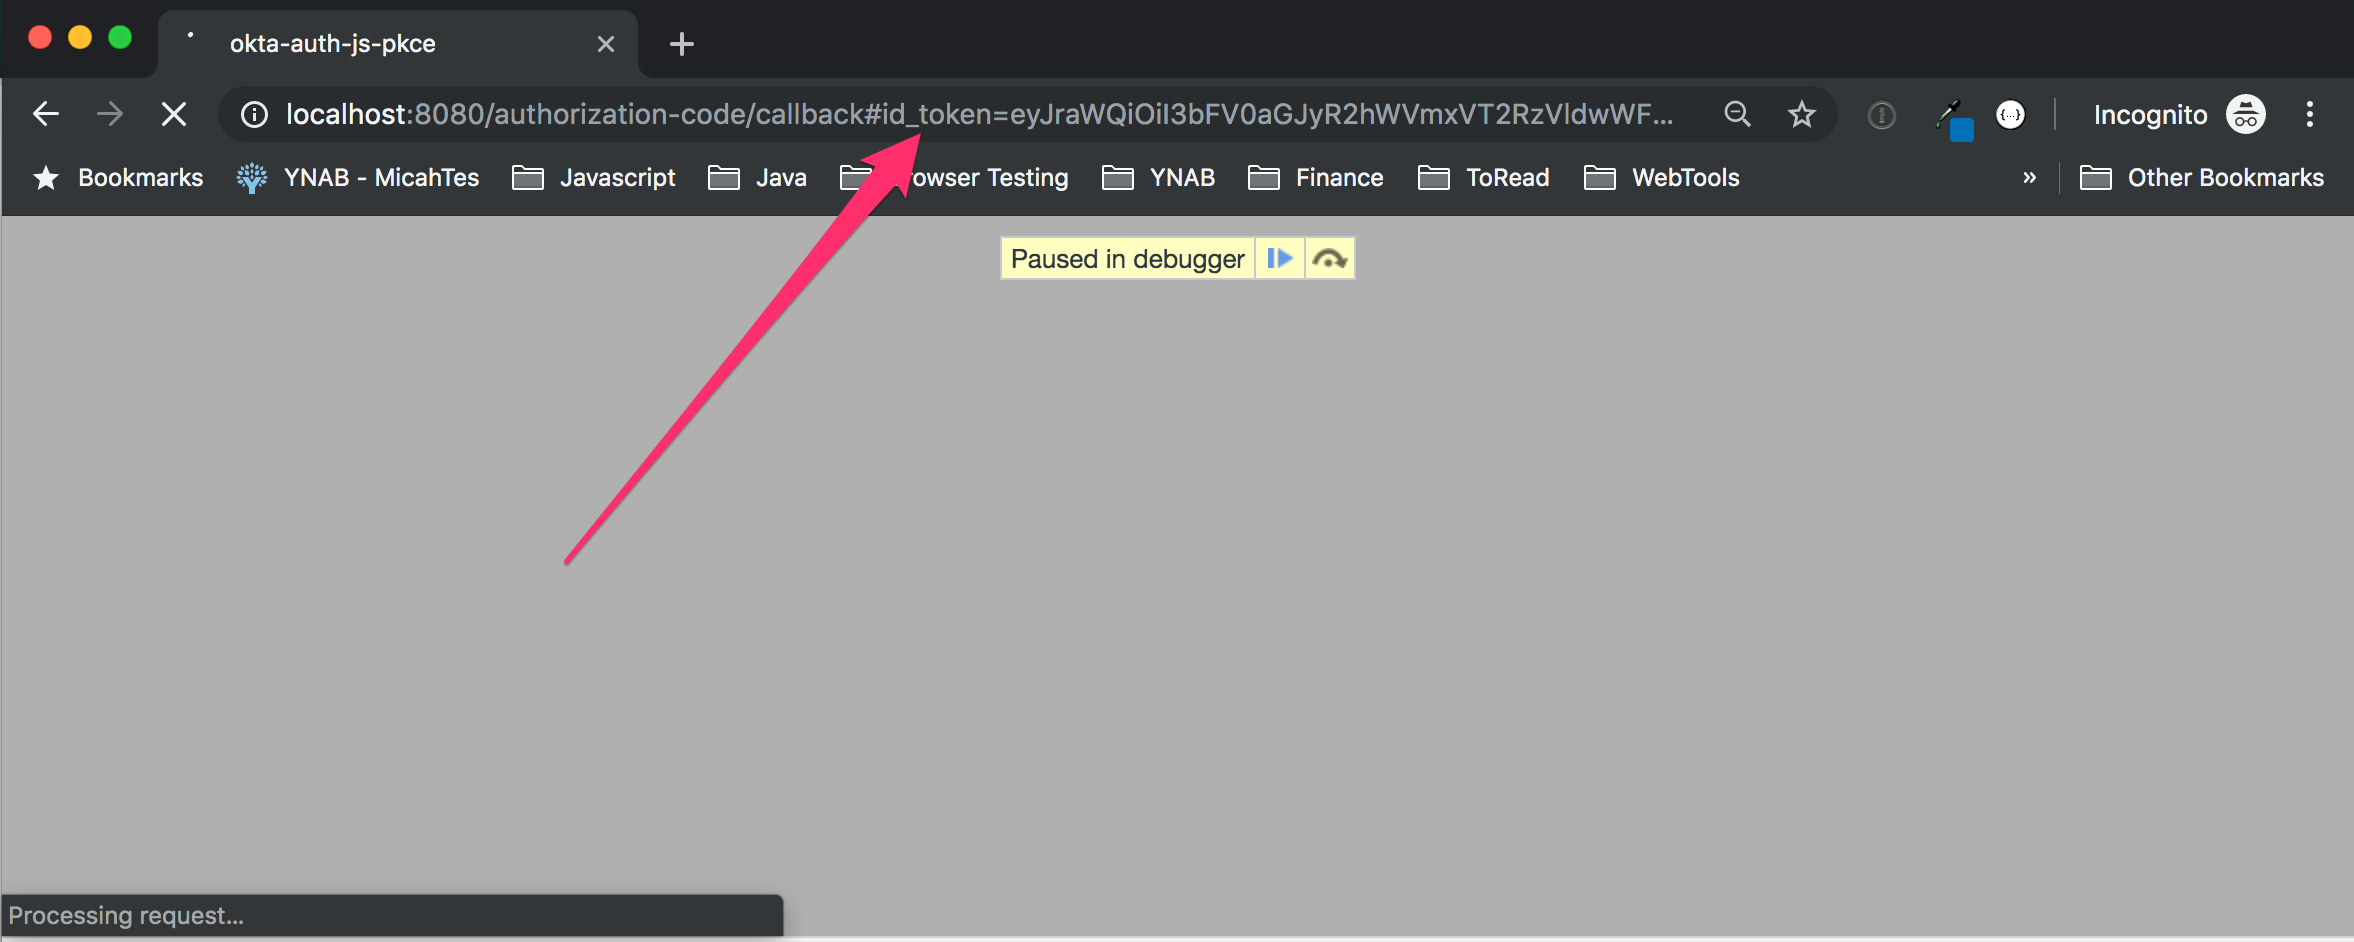
Task: Bookmark this page with the star icon
Action: [x=1801, y=115]
